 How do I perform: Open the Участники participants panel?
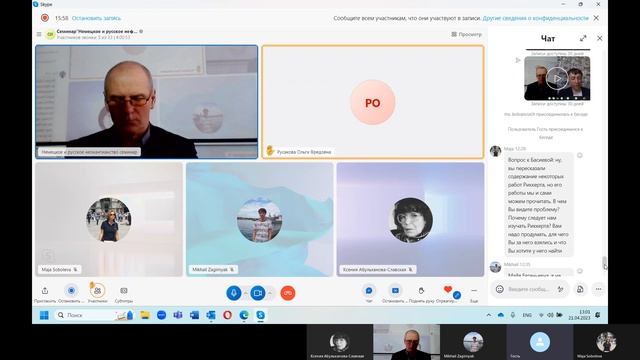pos(97,291)
